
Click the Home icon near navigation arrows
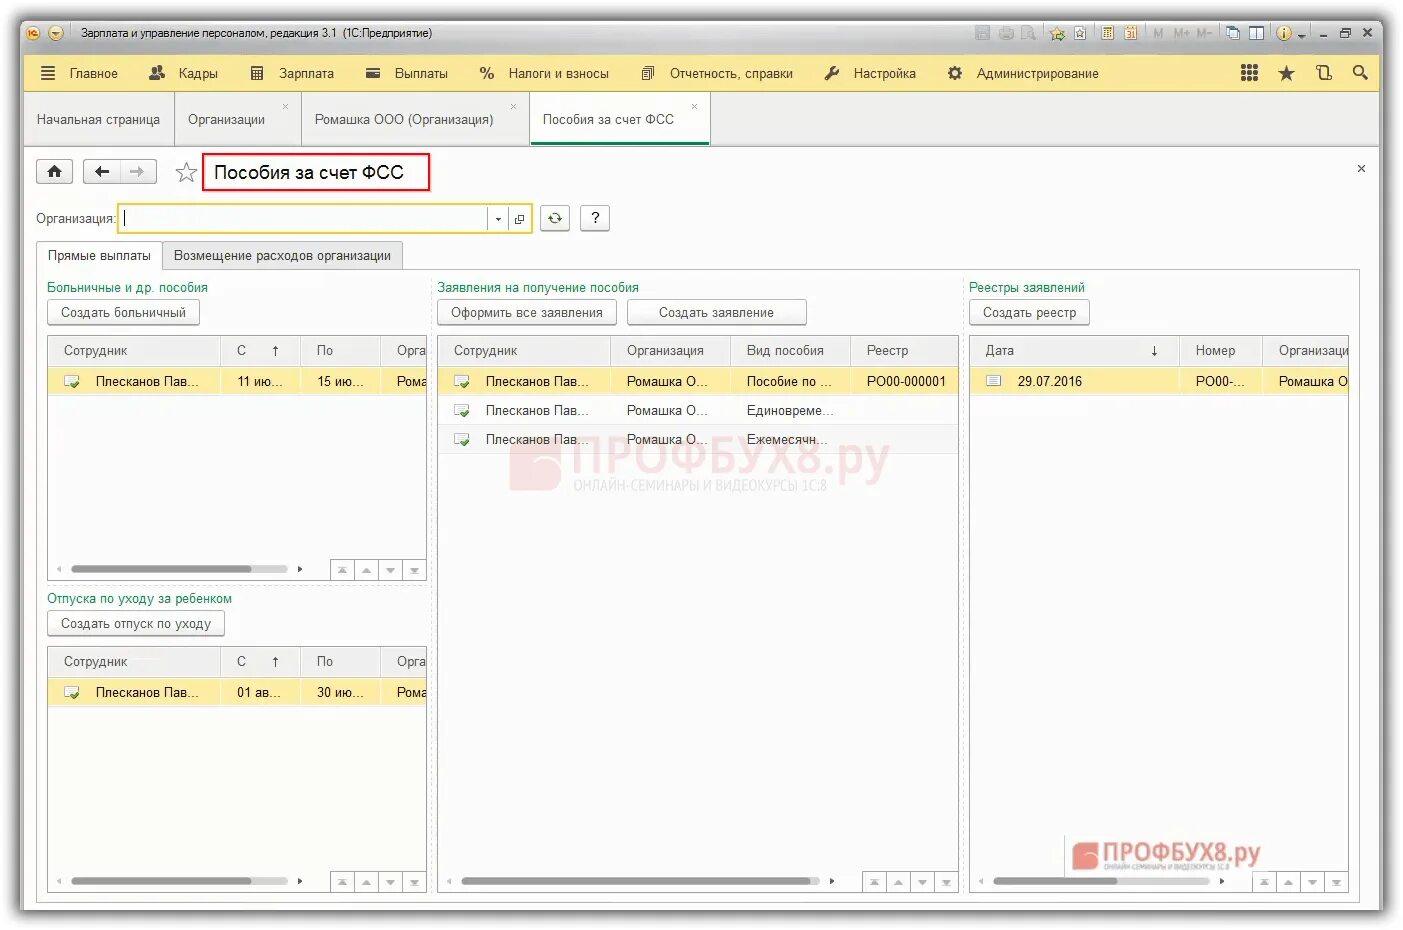click(x=54, y=171)
